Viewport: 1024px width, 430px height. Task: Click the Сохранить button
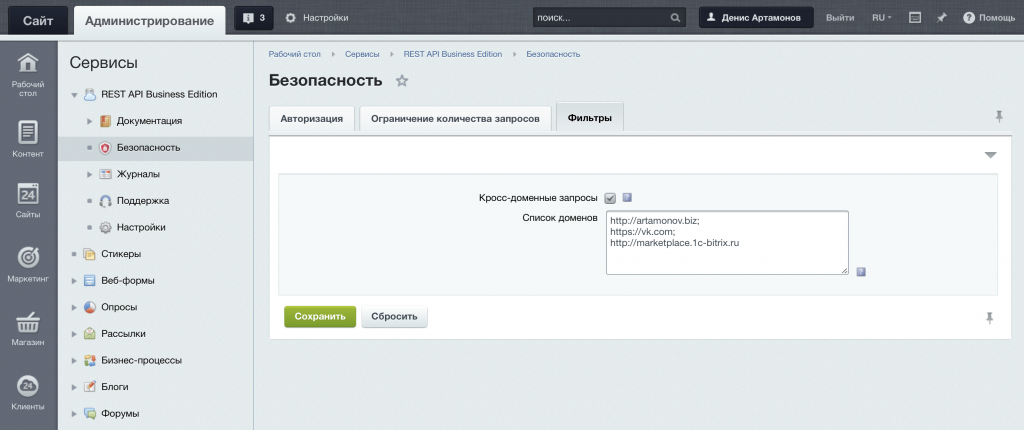319,316
